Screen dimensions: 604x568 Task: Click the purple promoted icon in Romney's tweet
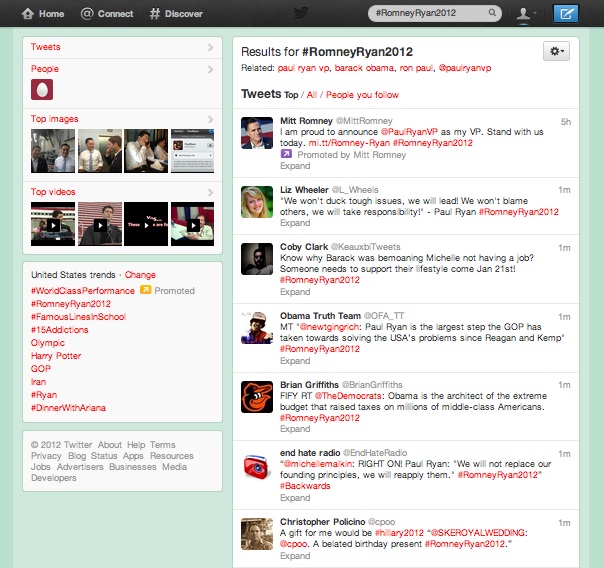(x=286, y=154)
